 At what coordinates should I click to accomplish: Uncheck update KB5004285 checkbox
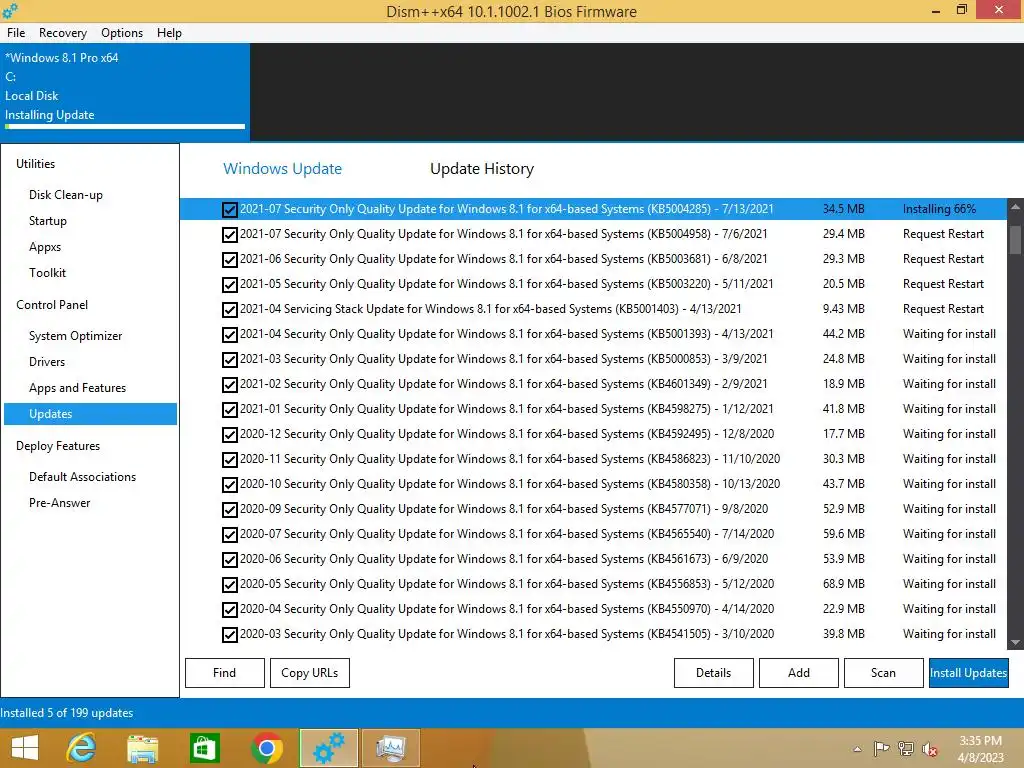point(229,210)
